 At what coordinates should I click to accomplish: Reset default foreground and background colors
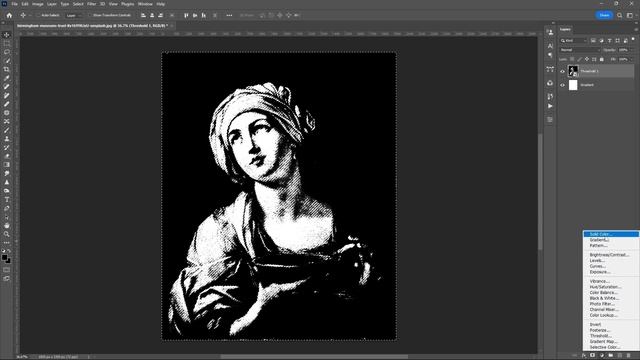pyautogui.click(x=3, y=251)
